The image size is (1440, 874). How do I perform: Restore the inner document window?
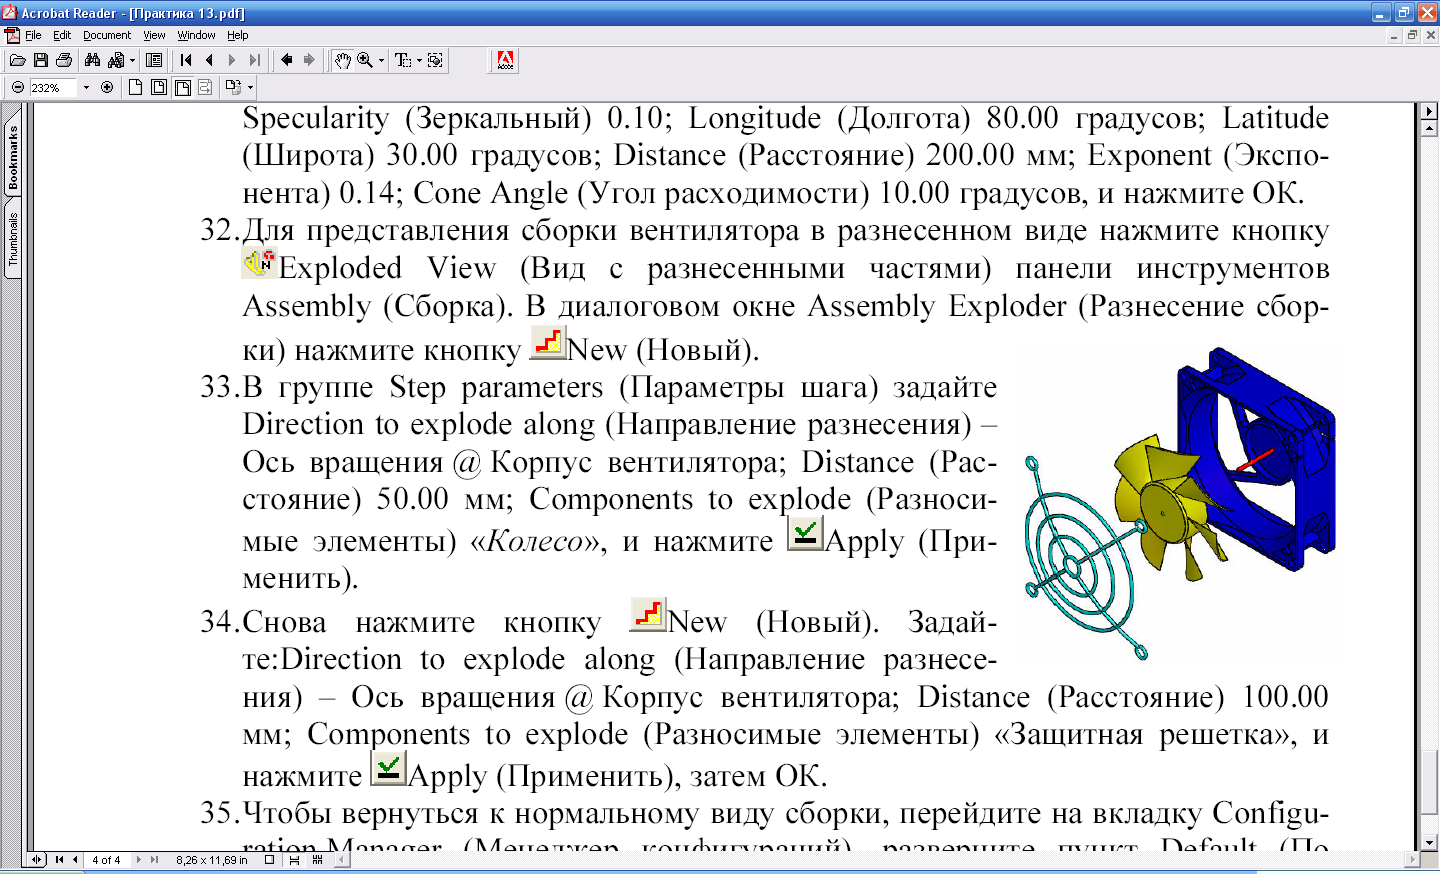[x=1412, y=35]
